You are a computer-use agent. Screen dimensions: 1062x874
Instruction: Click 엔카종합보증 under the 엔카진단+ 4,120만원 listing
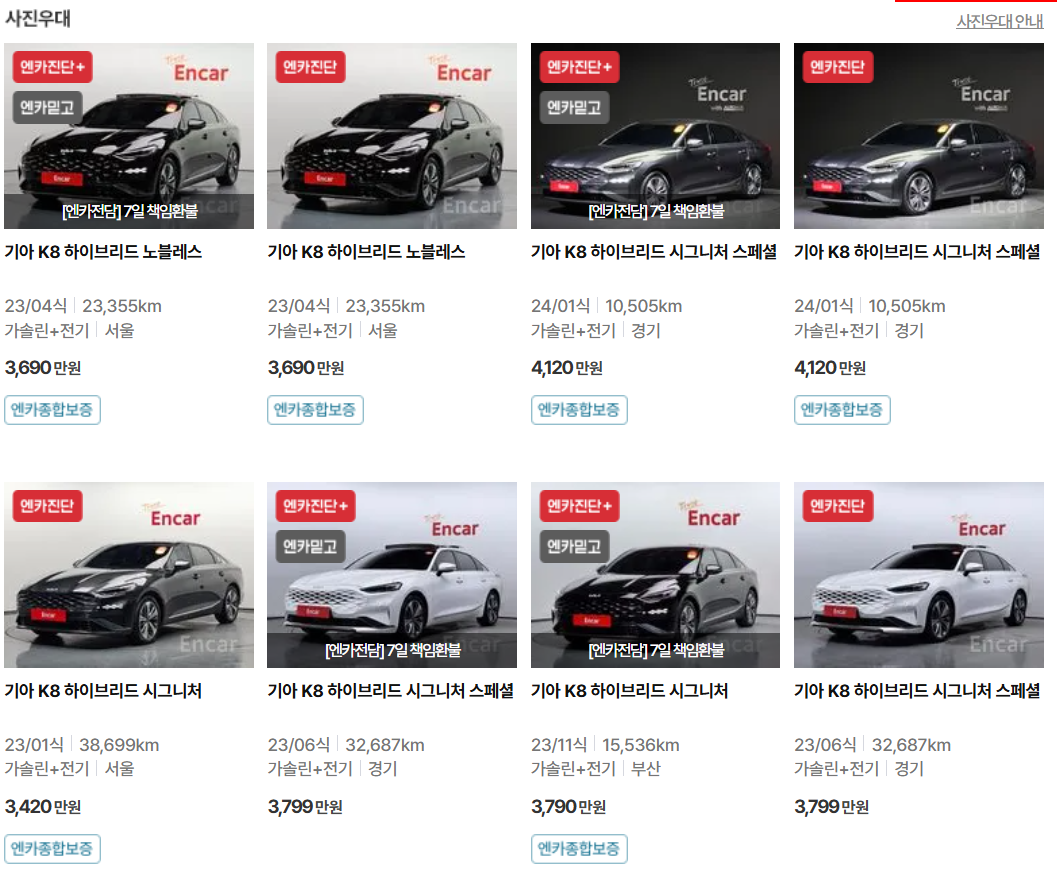click(x=579, y=410)
